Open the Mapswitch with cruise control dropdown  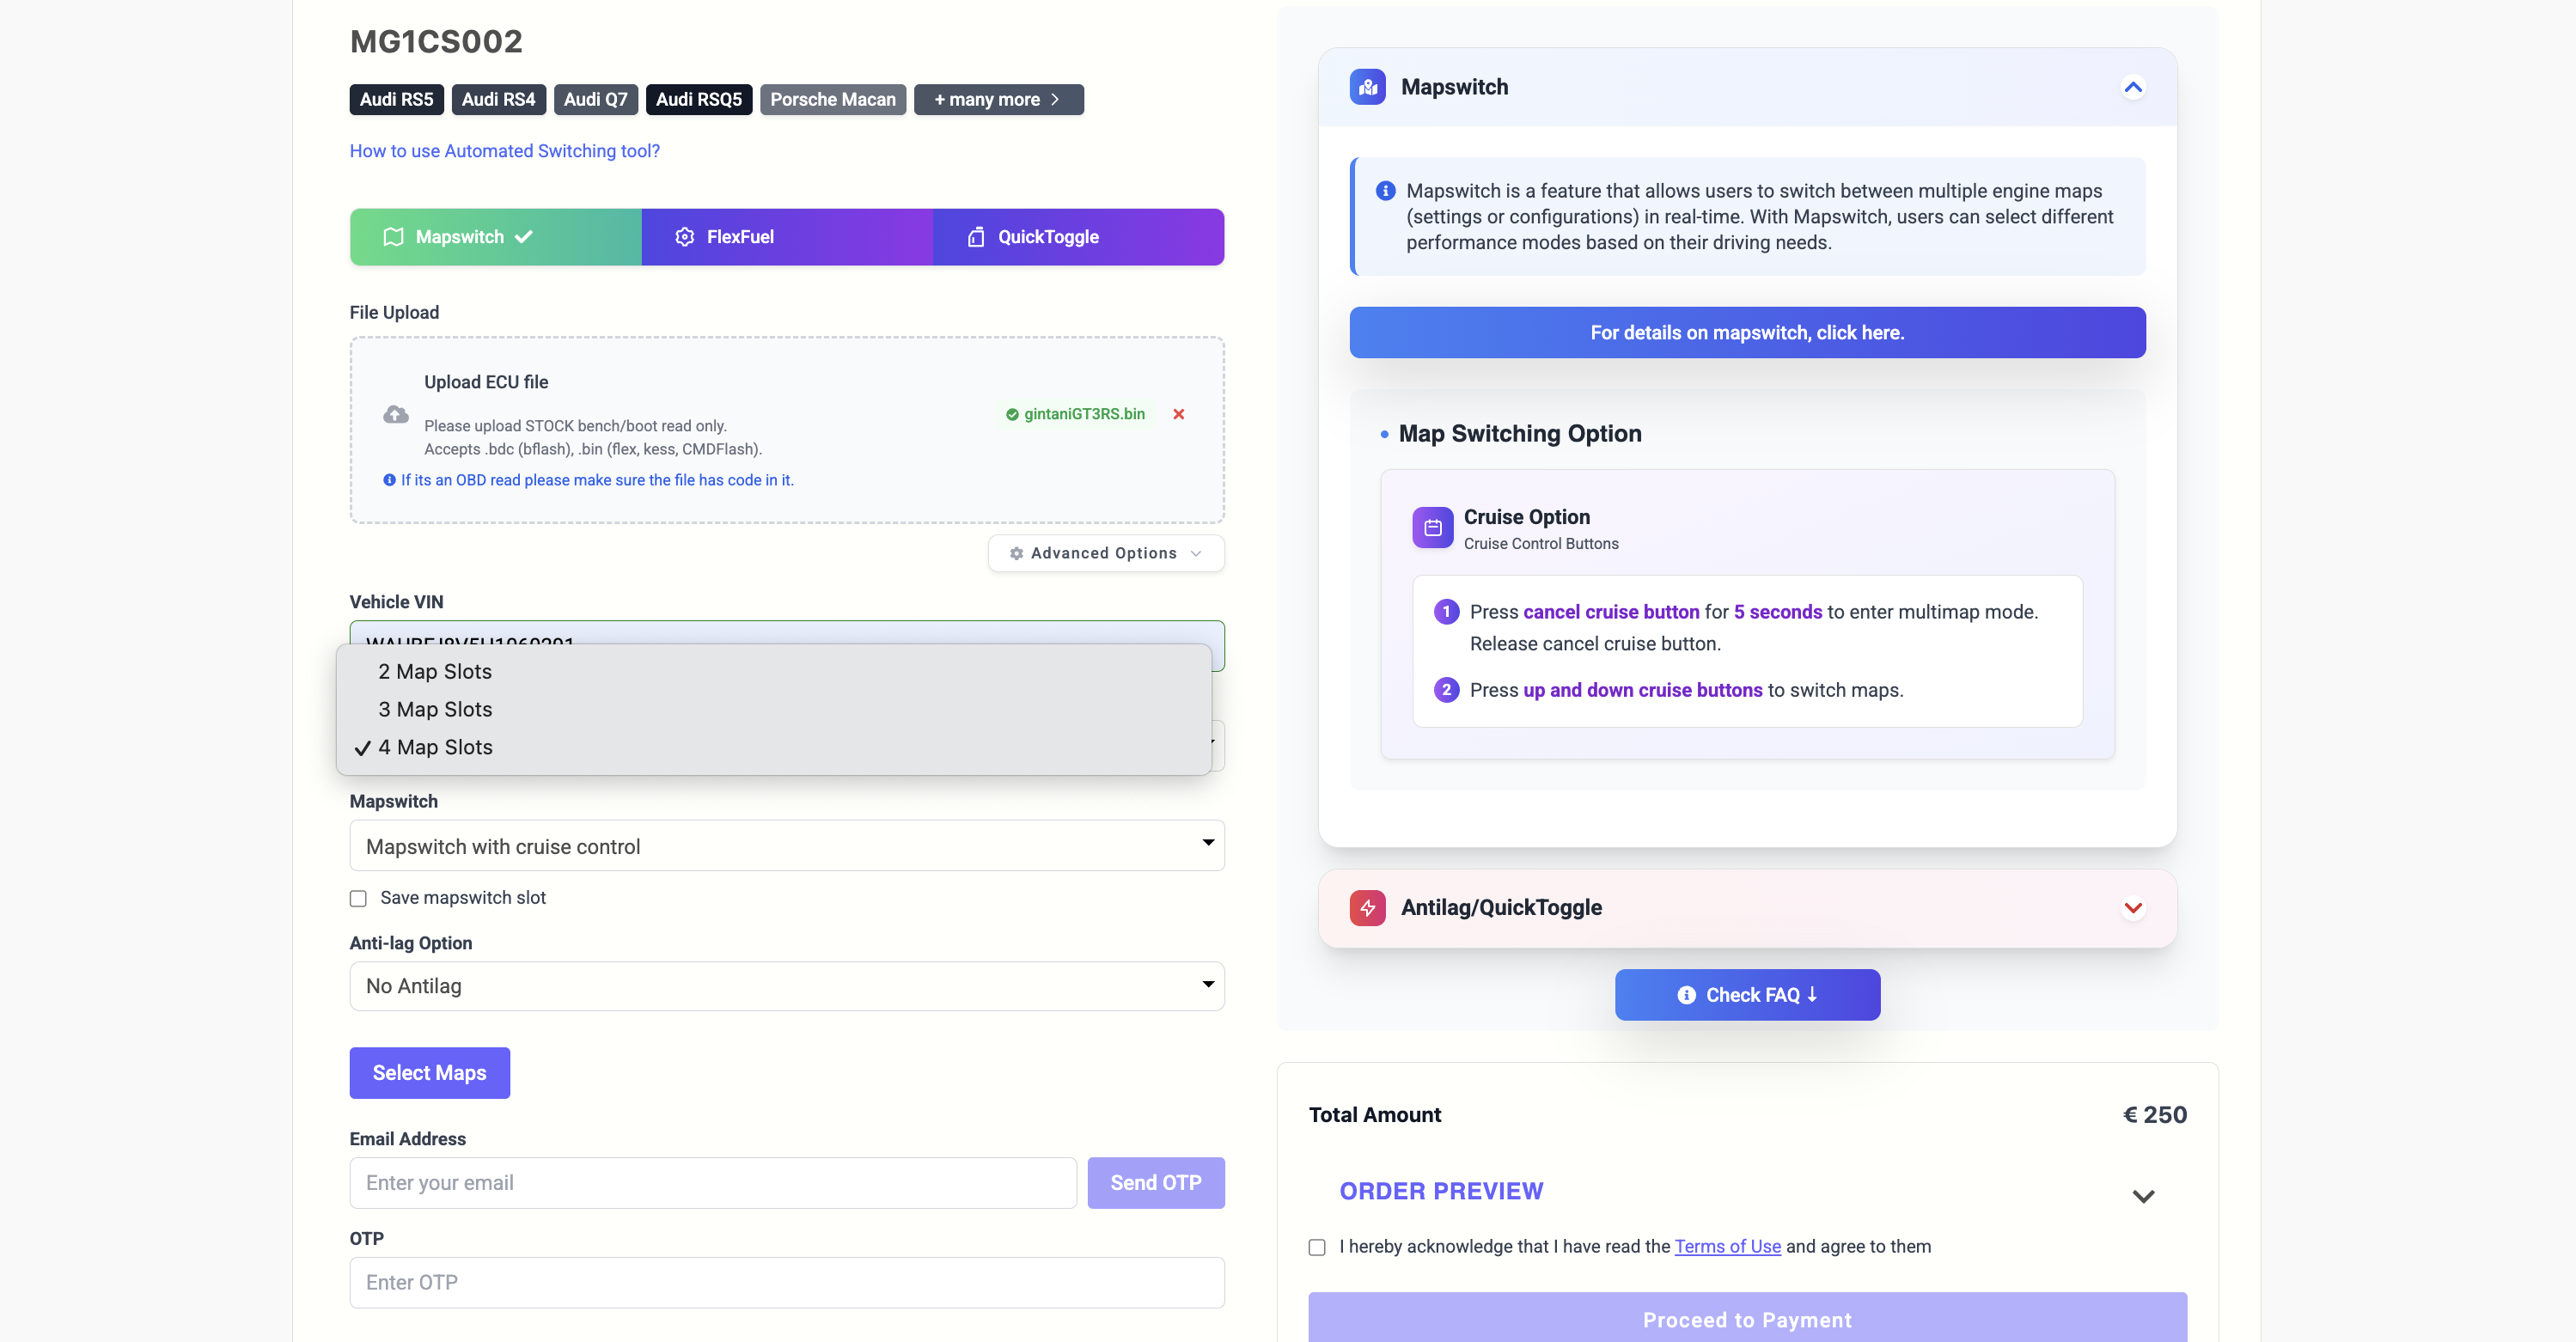786,846
